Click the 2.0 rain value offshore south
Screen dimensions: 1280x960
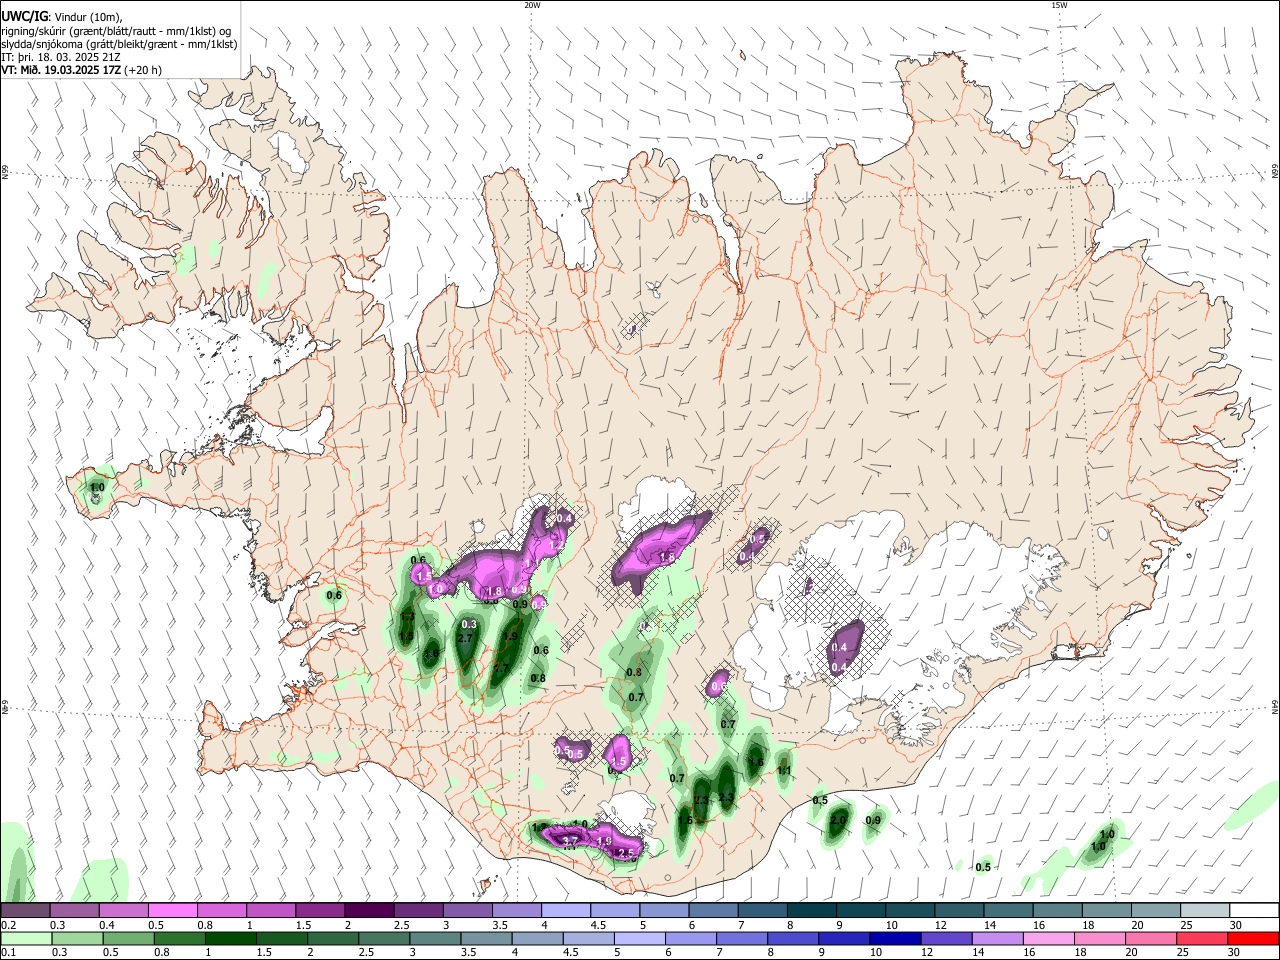click(x=838, y=821)
